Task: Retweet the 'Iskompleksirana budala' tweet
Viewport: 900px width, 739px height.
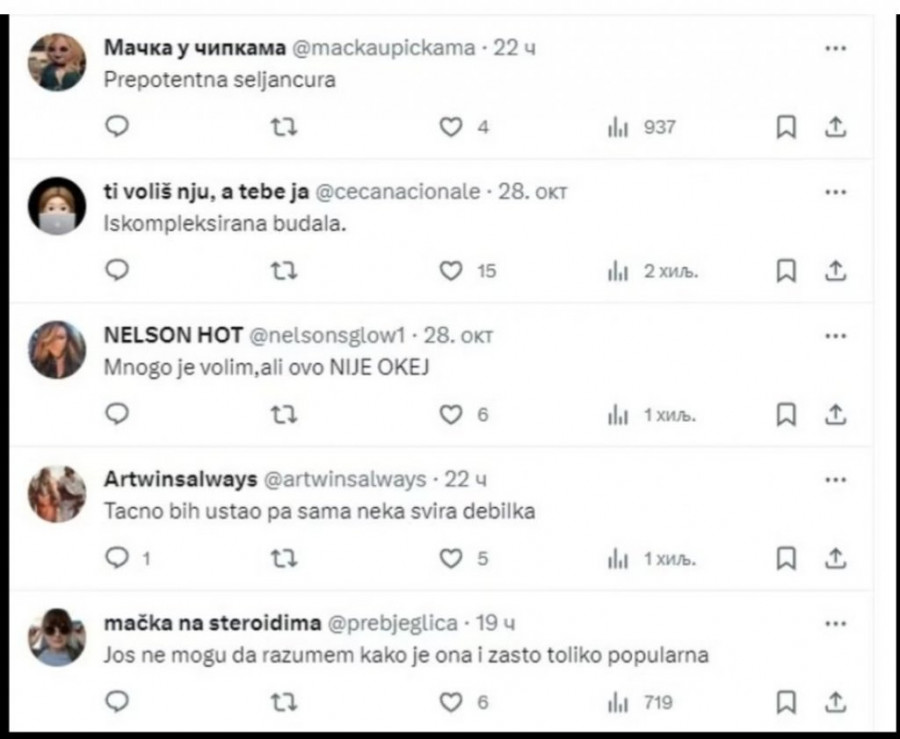Action: click(x=284, y=271)
